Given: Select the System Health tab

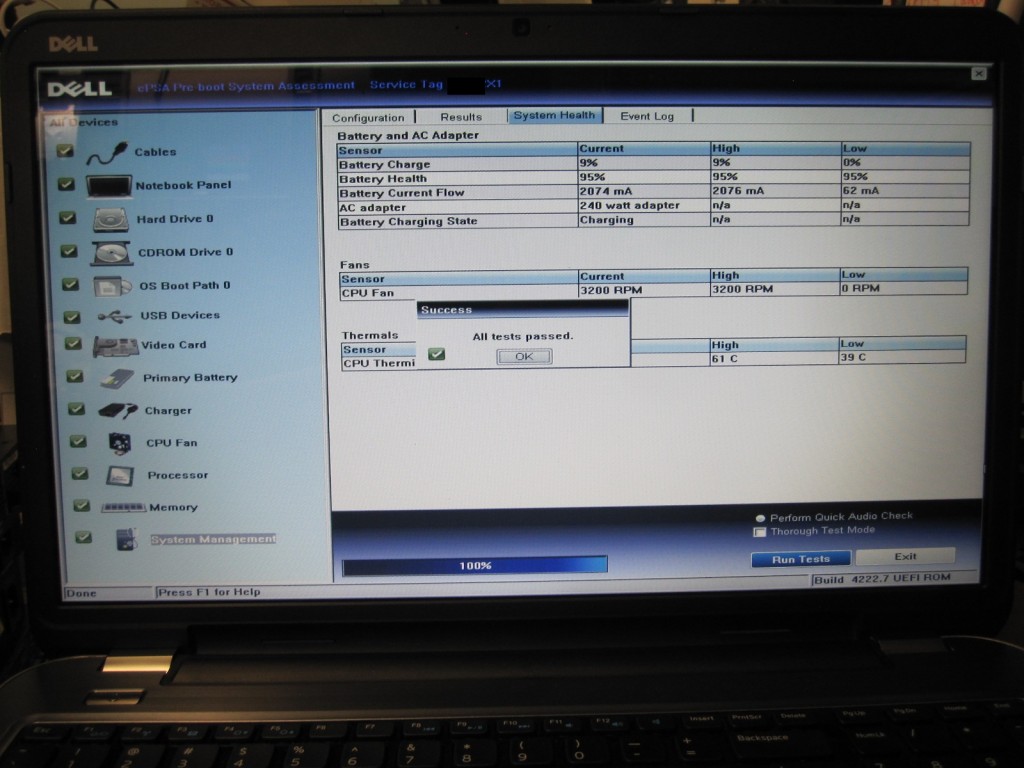Looking at the screenshot, I should [x=554, y=116].
